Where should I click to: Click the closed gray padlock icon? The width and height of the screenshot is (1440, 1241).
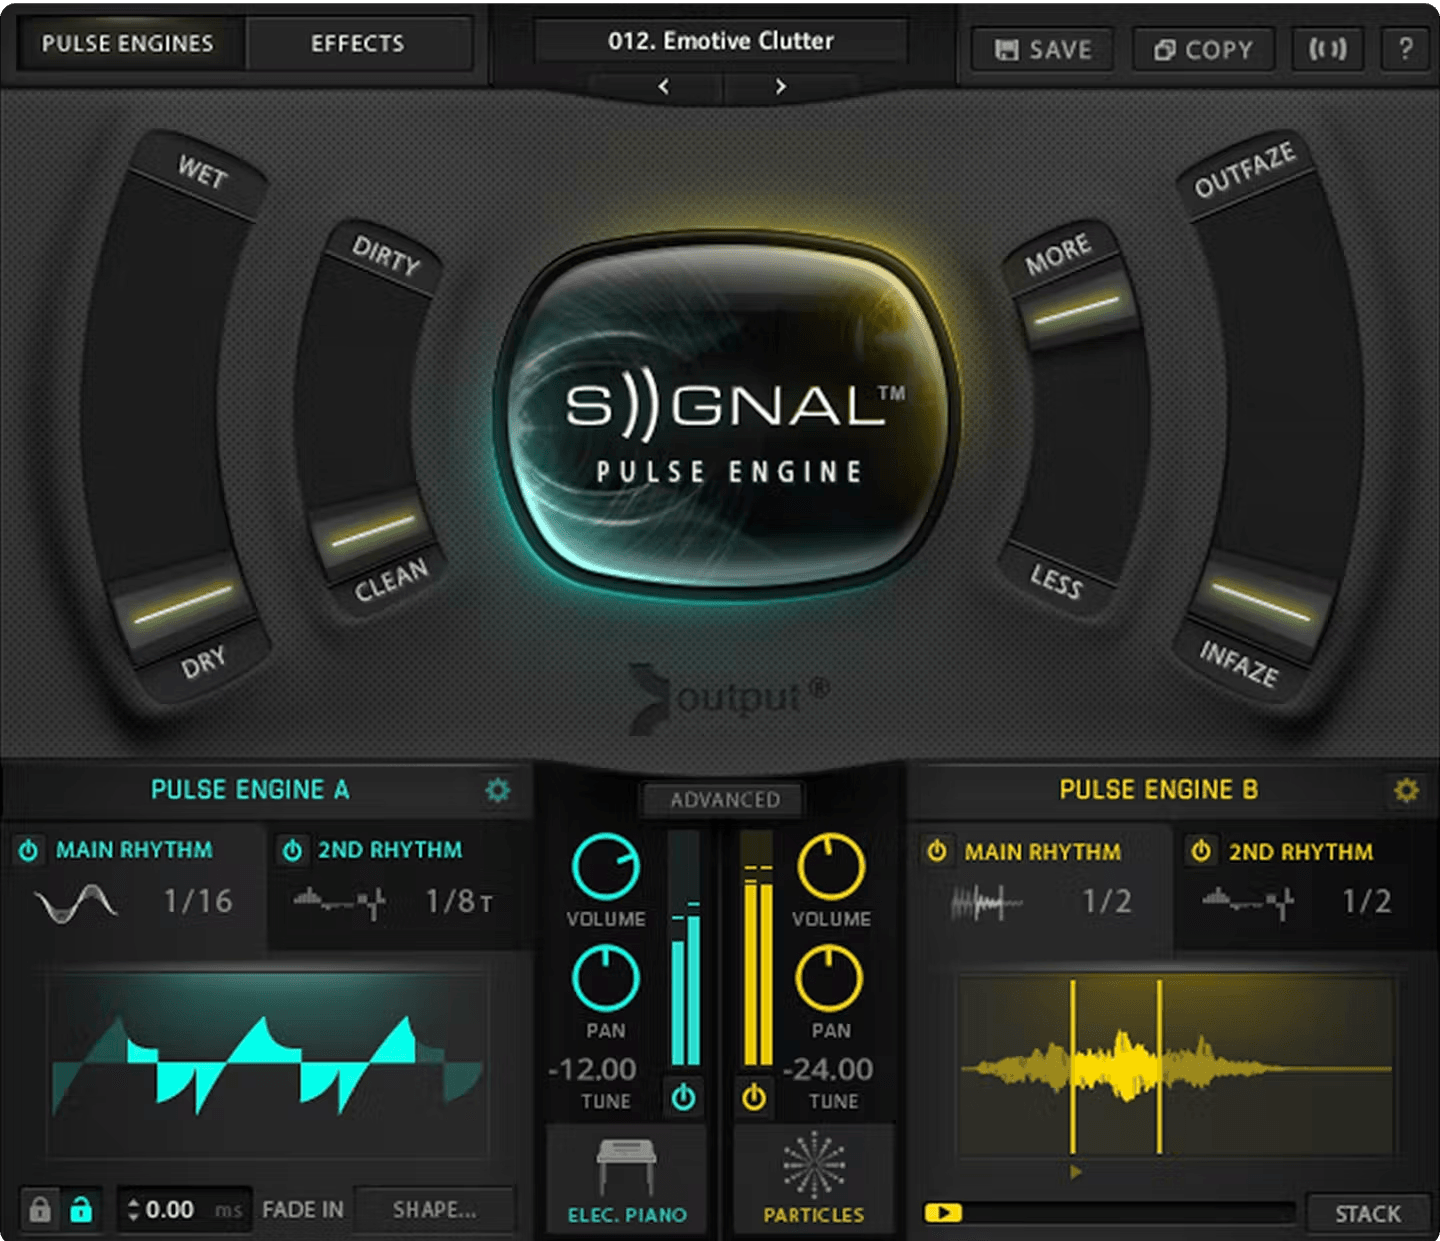[39, 1209]
